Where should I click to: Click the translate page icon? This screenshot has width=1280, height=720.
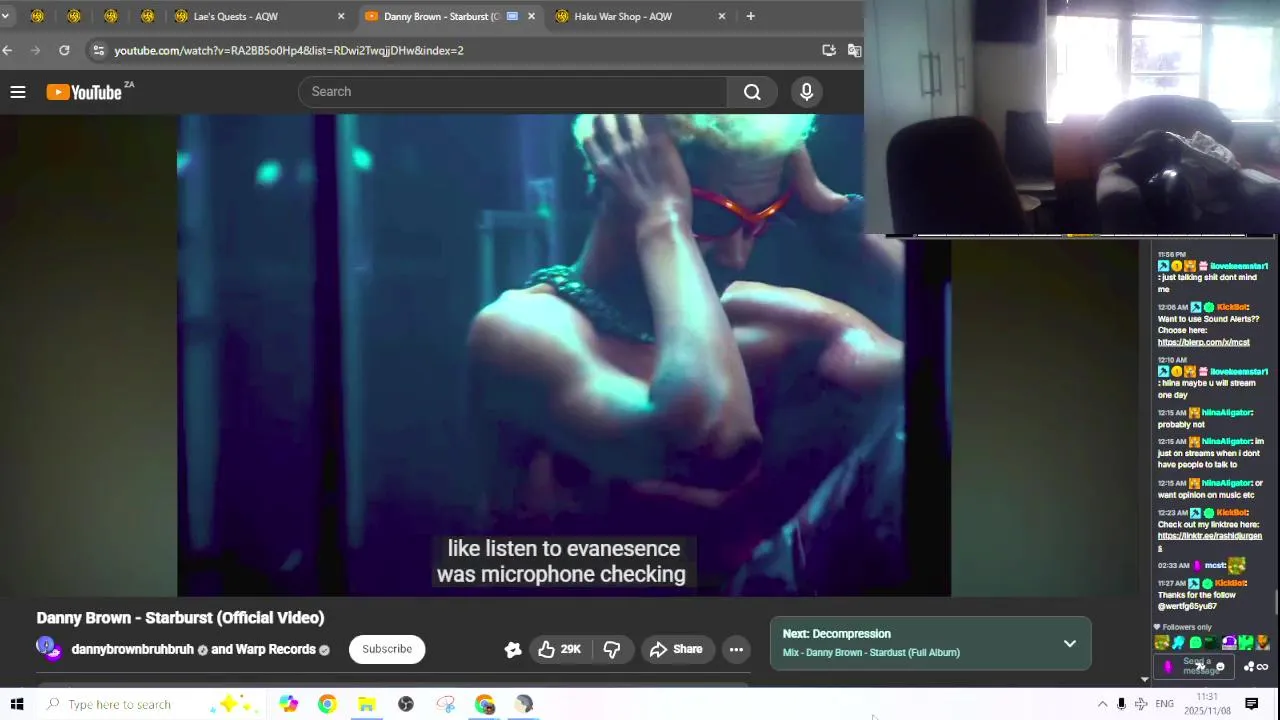[x=854, y=50]
